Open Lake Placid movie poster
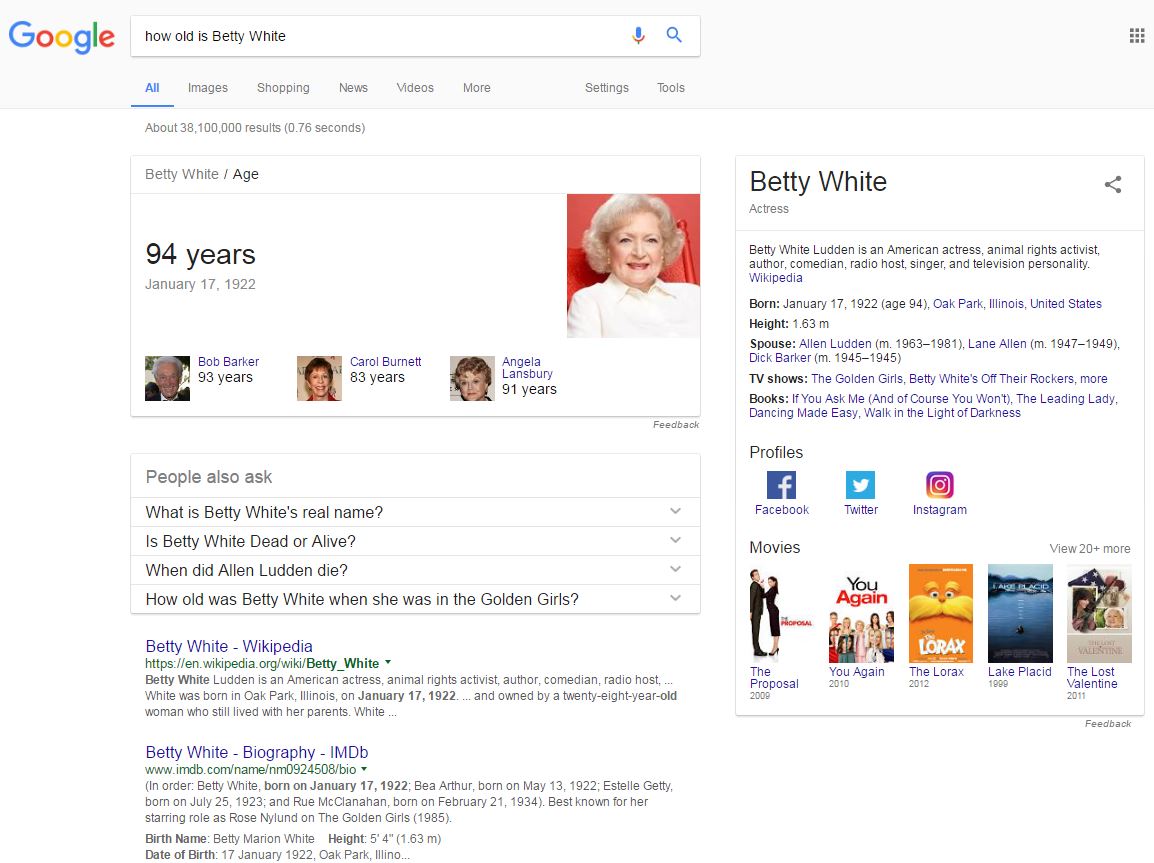 1020,614
